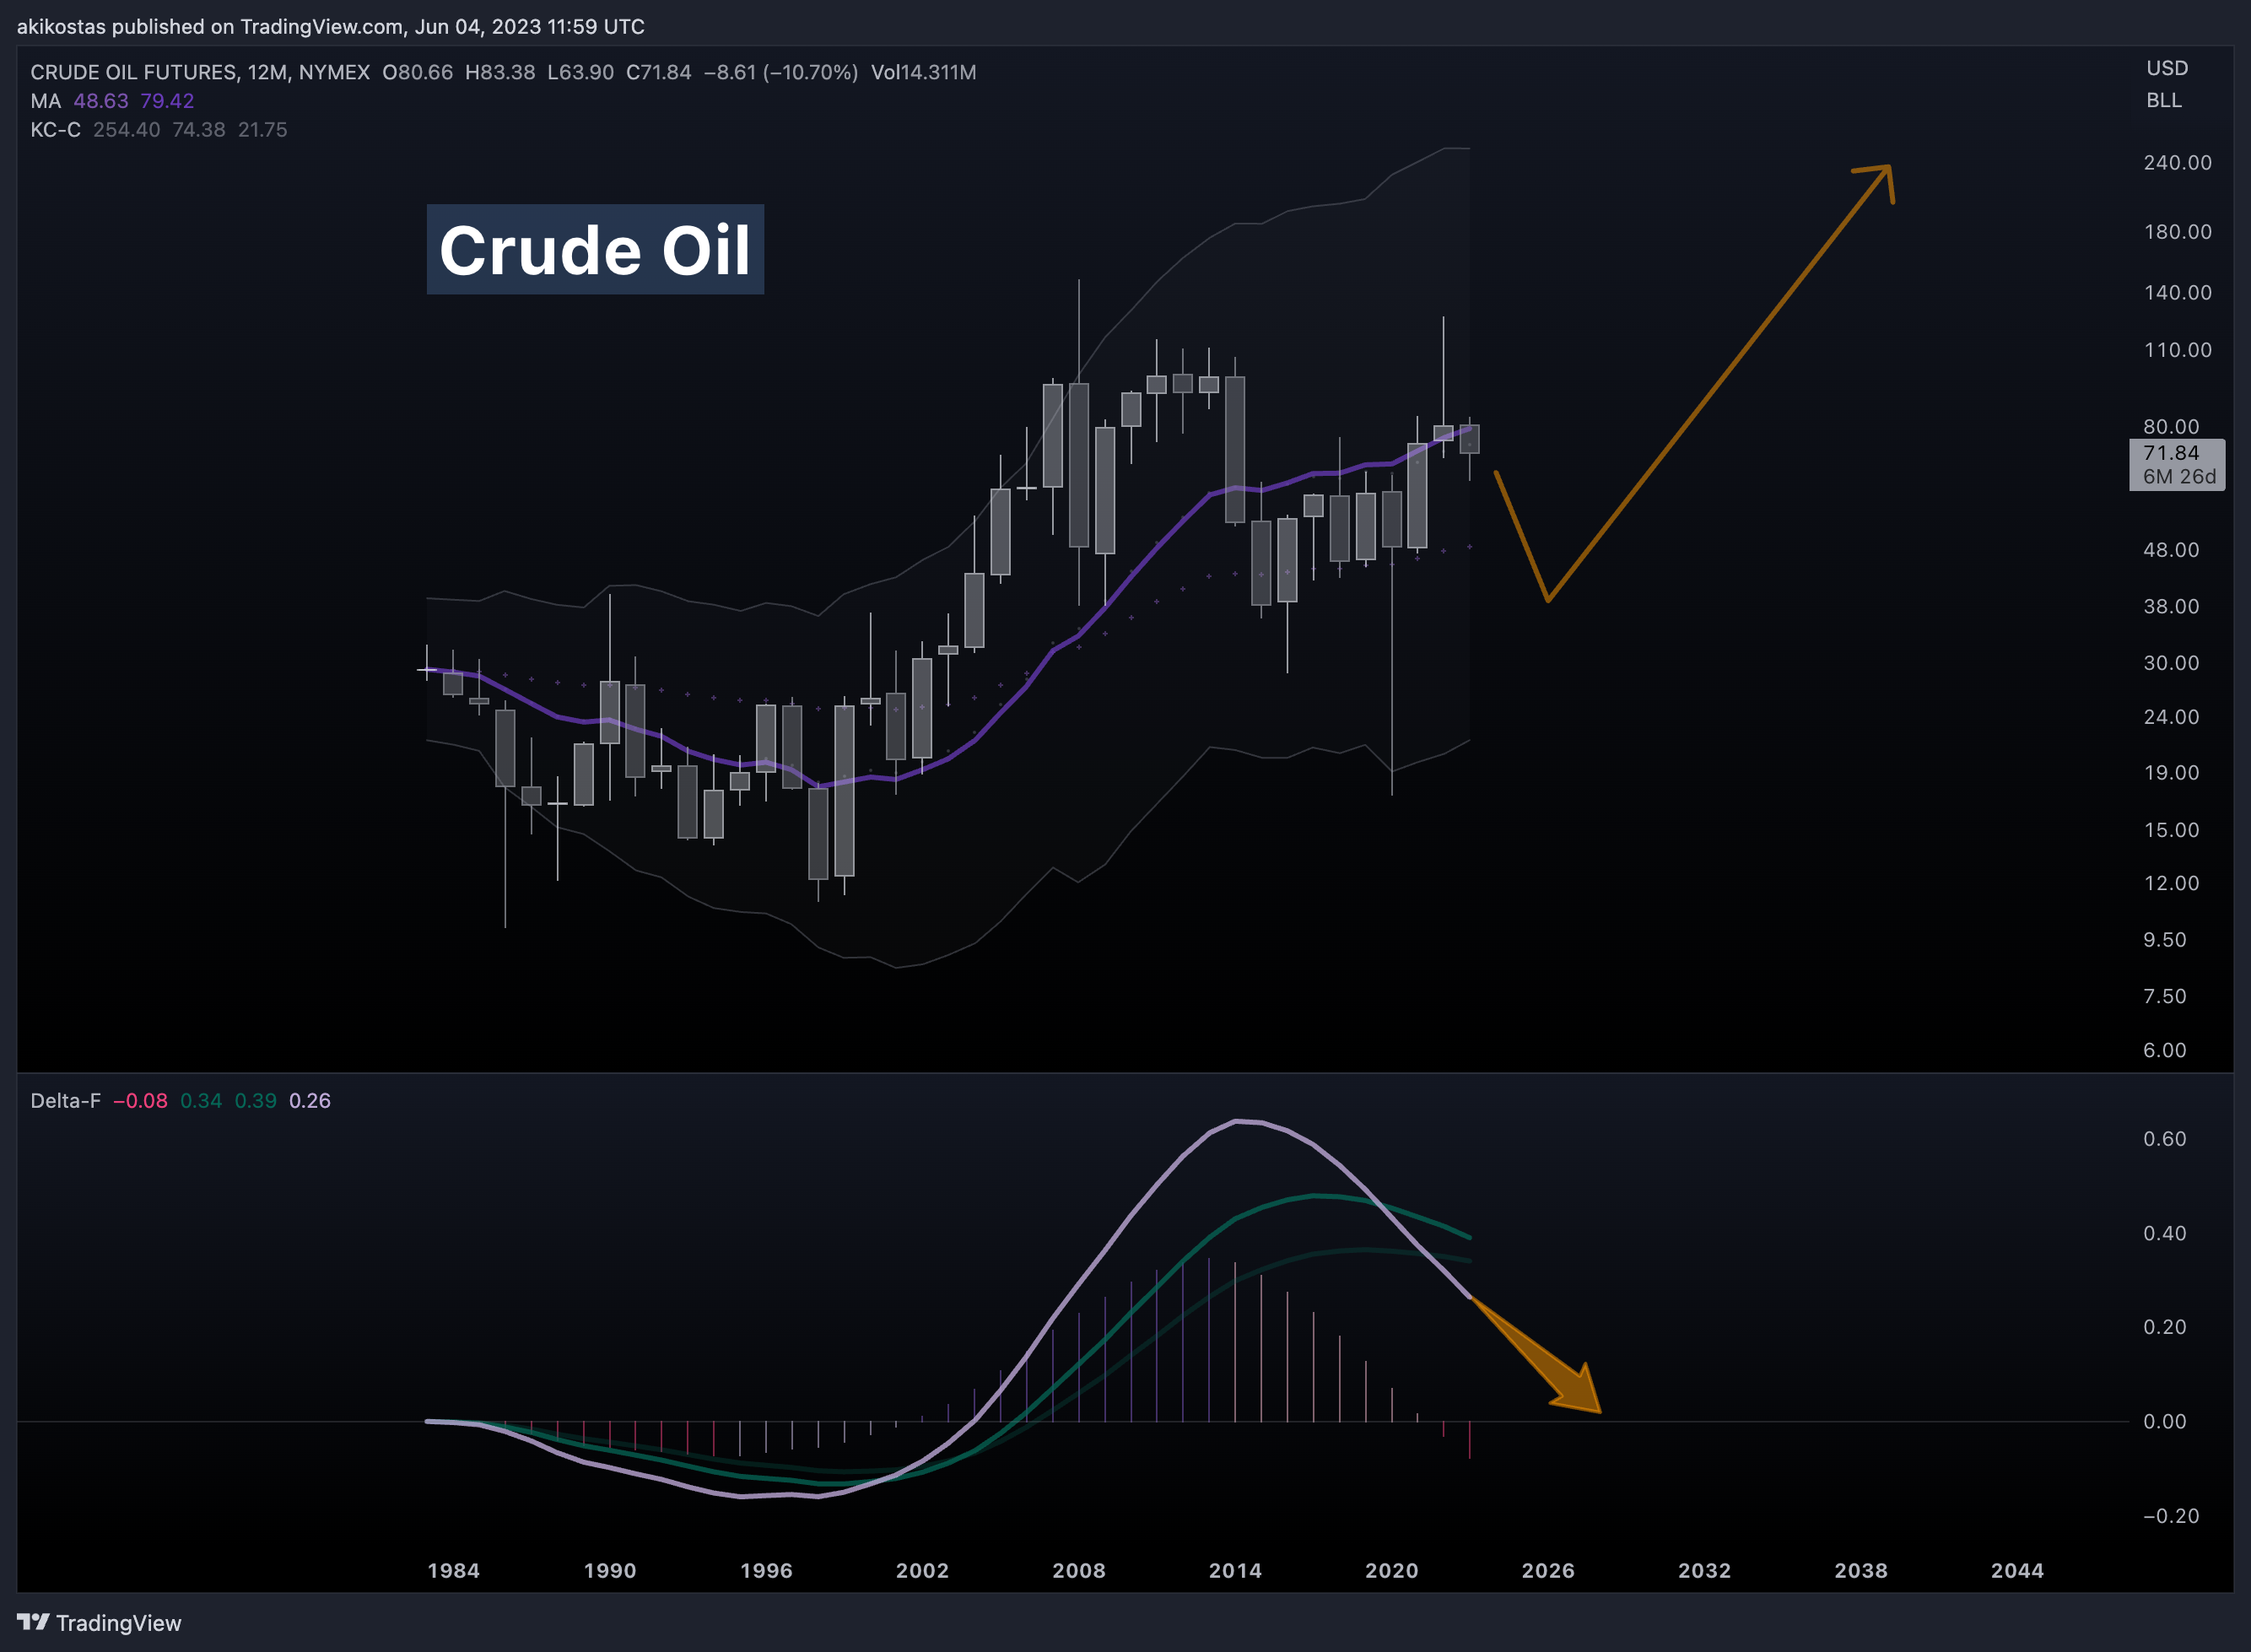Click the 240.00 price axis label
2251x1652 pixels.
[x=2177, y=162]
